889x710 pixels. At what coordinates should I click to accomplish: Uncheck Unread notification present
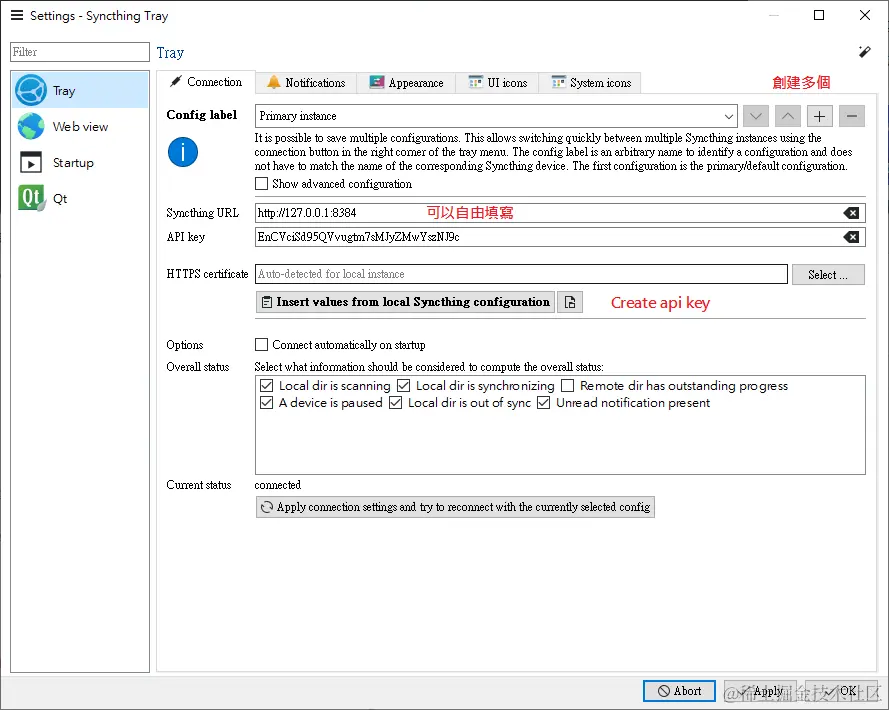[x=544, y=403]
